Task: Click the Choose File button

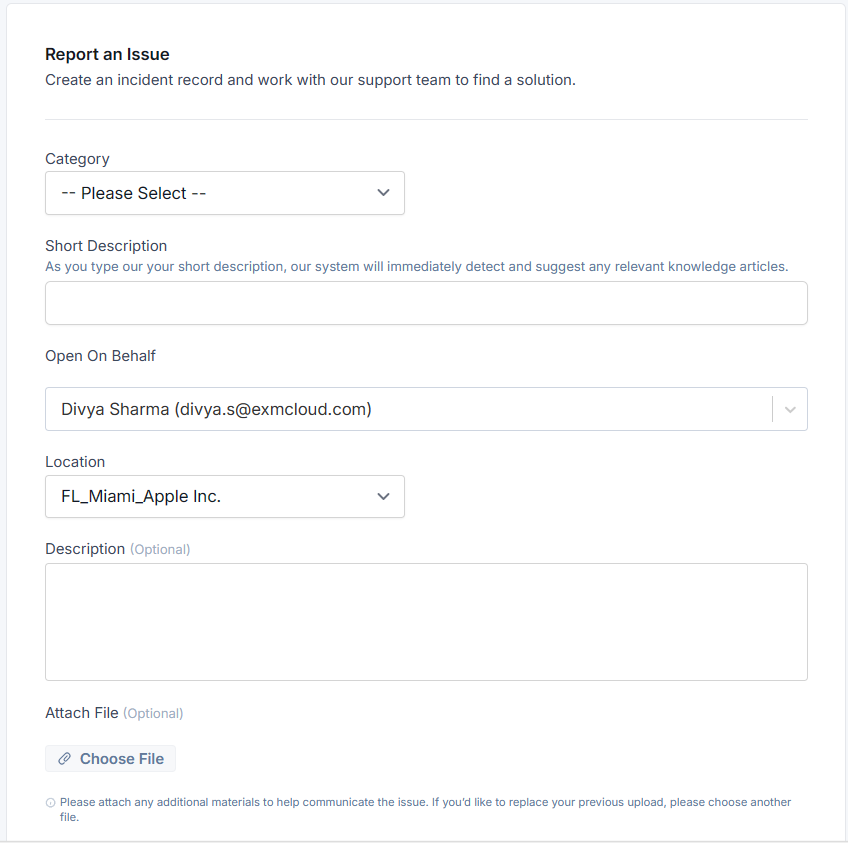Action: coord(110,759)
